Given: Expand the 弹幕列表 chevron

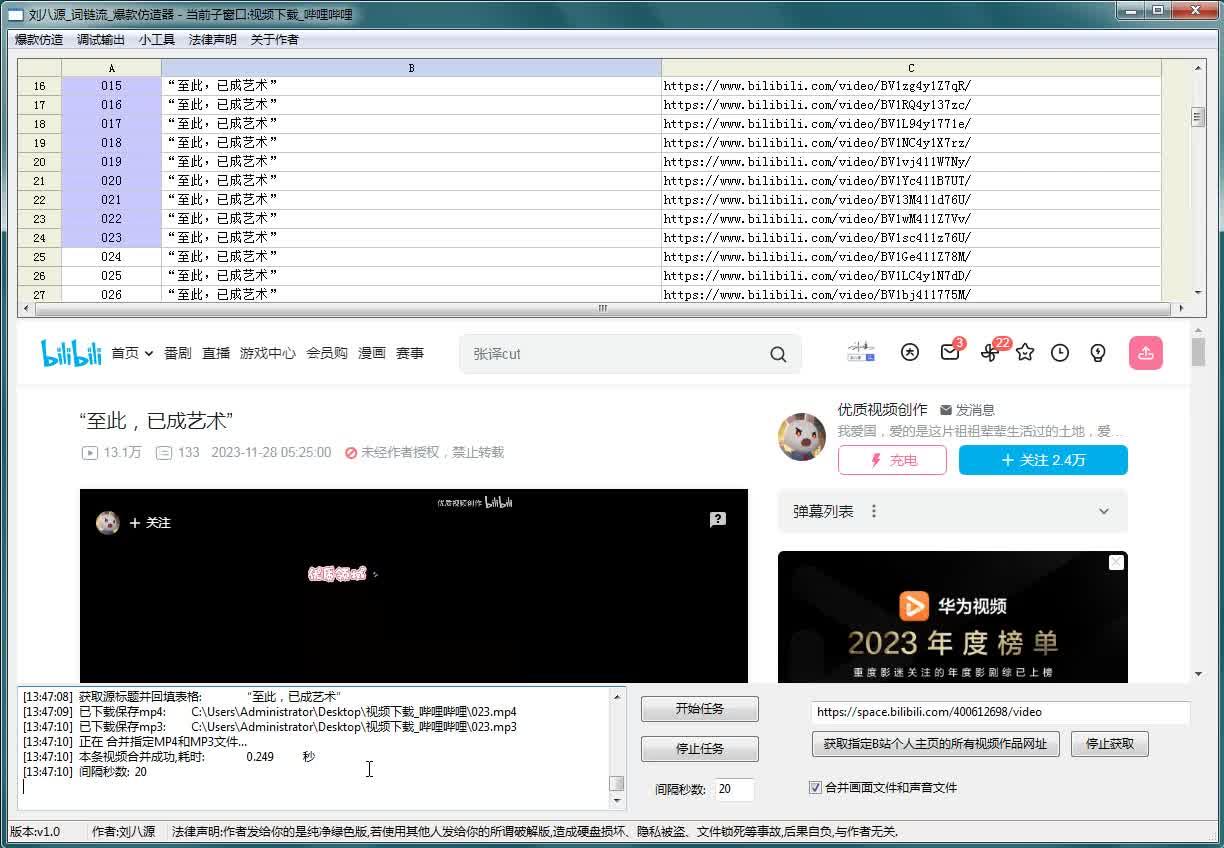Looking at the screenshot, I should (1104, 511).
